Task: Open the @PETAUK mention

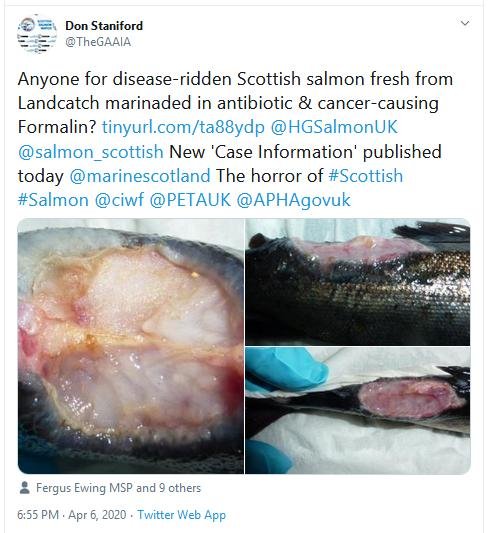Action: [190, 200]
